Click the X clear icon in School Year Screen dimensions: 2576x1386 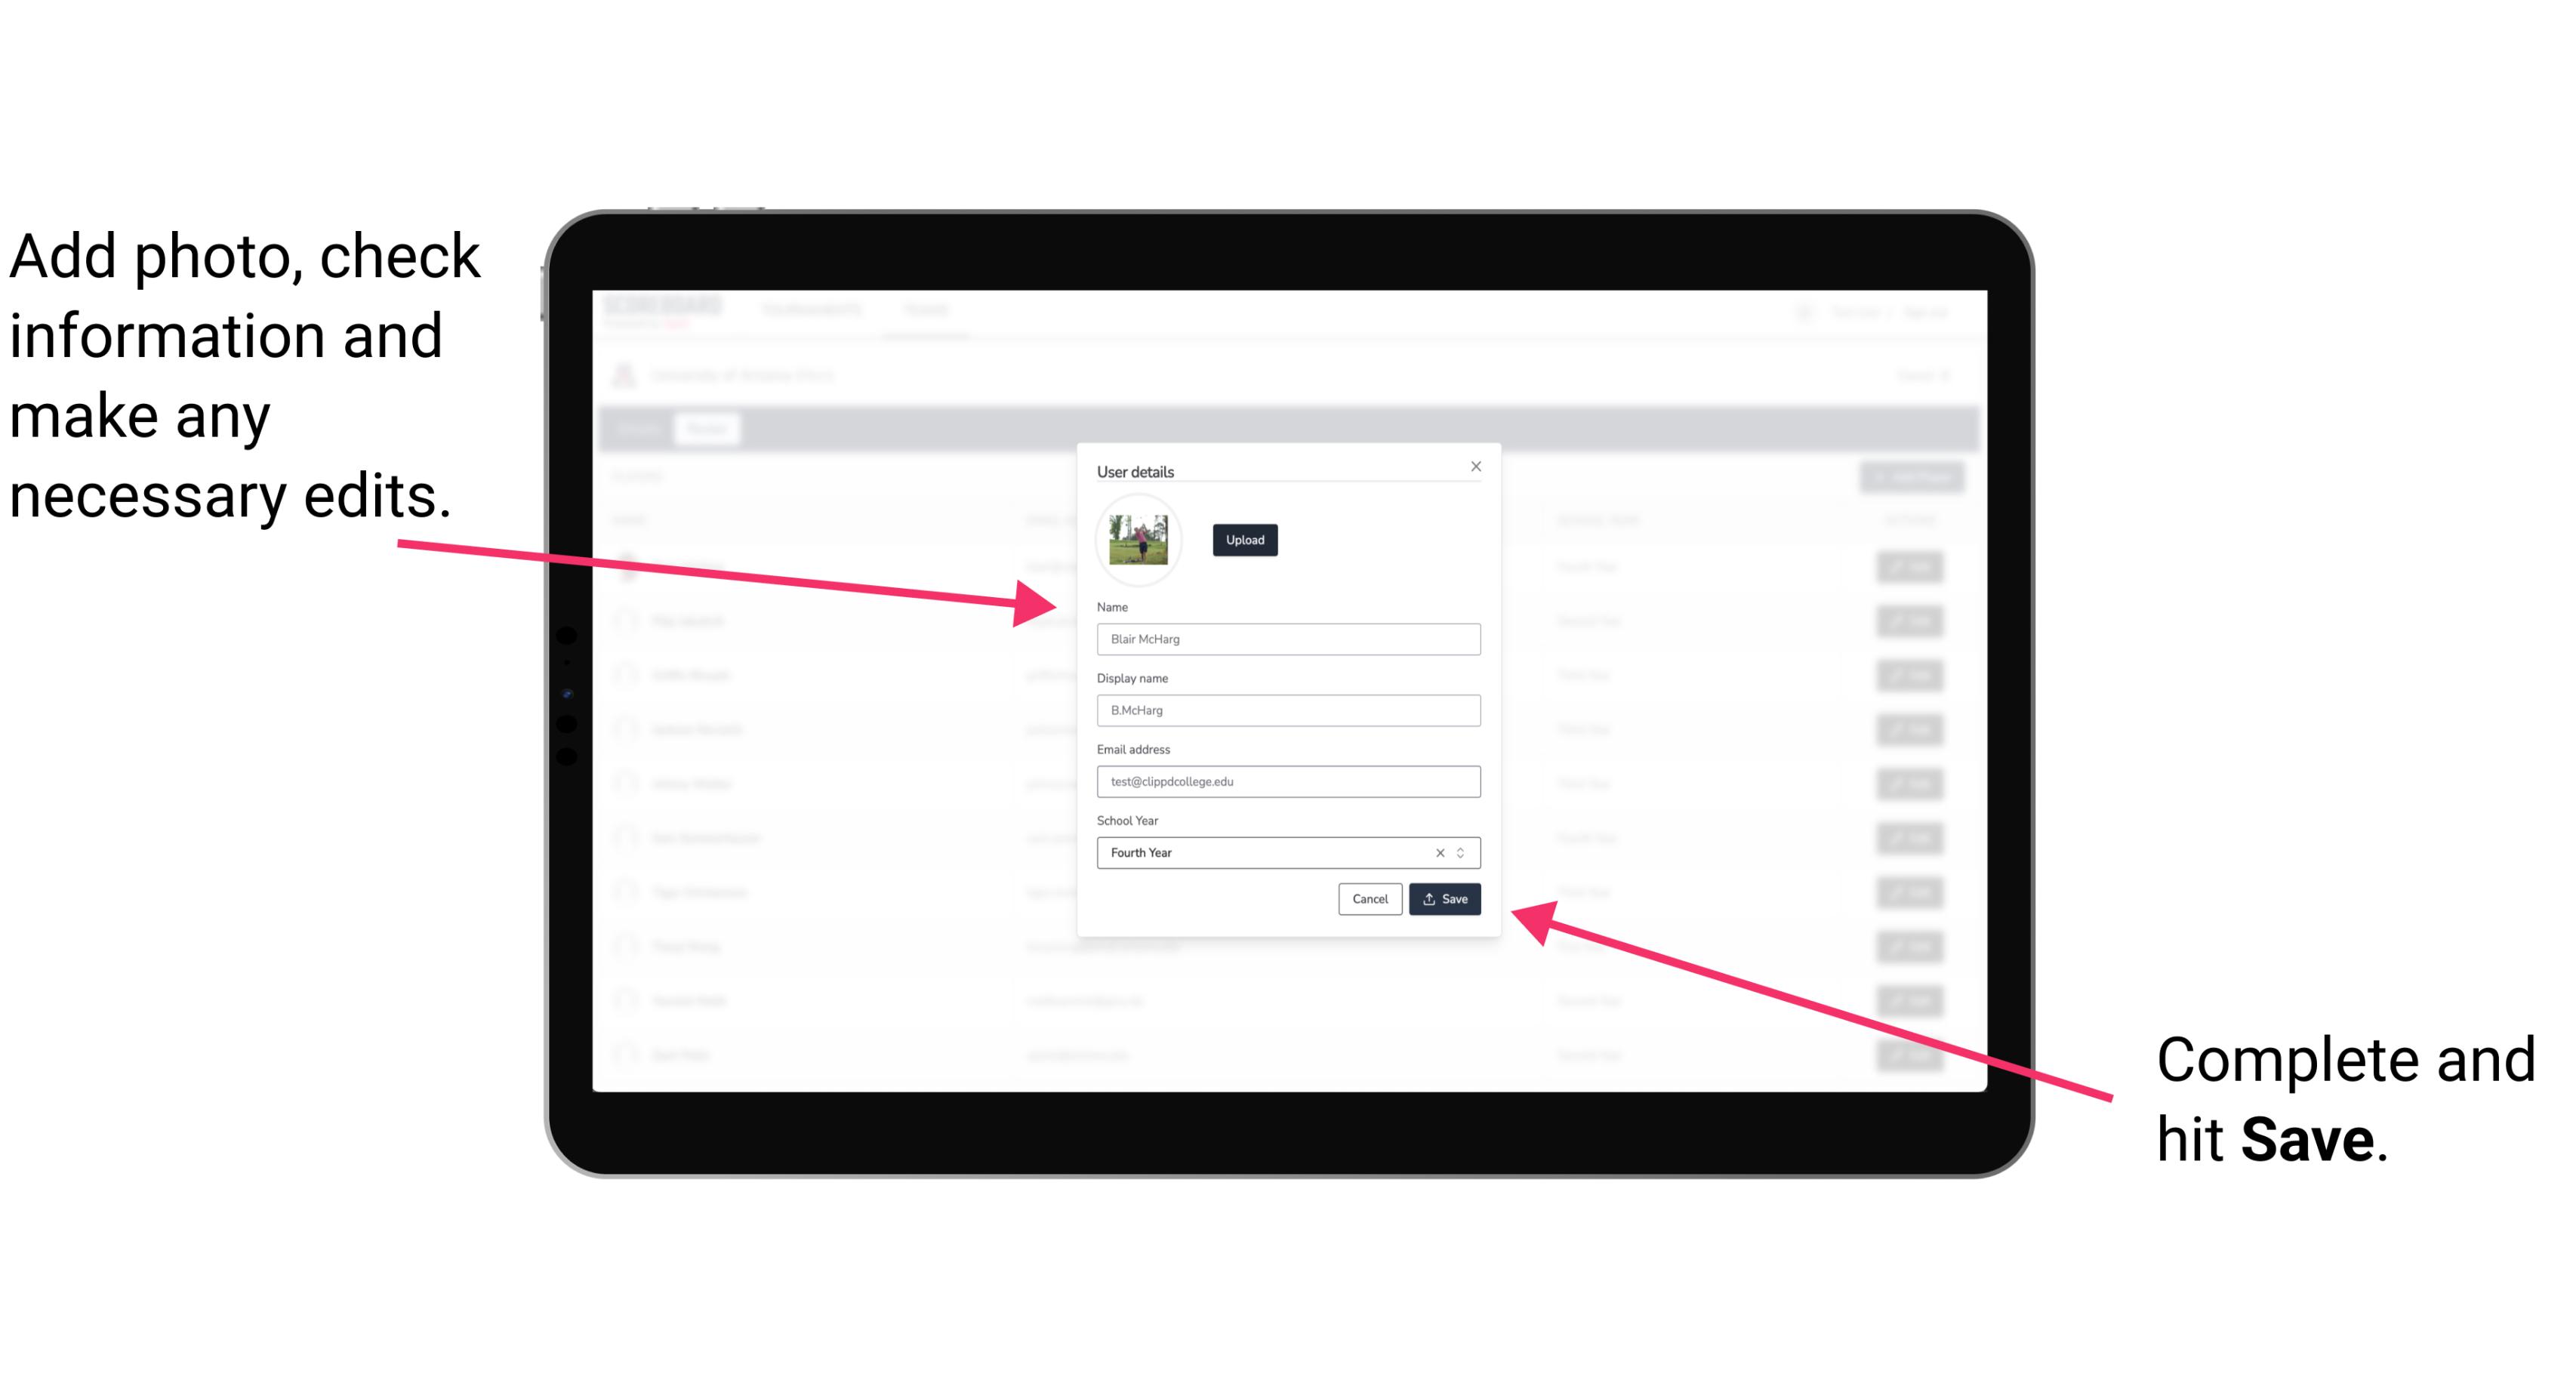pyautogui.click(x=1439, y=852)
